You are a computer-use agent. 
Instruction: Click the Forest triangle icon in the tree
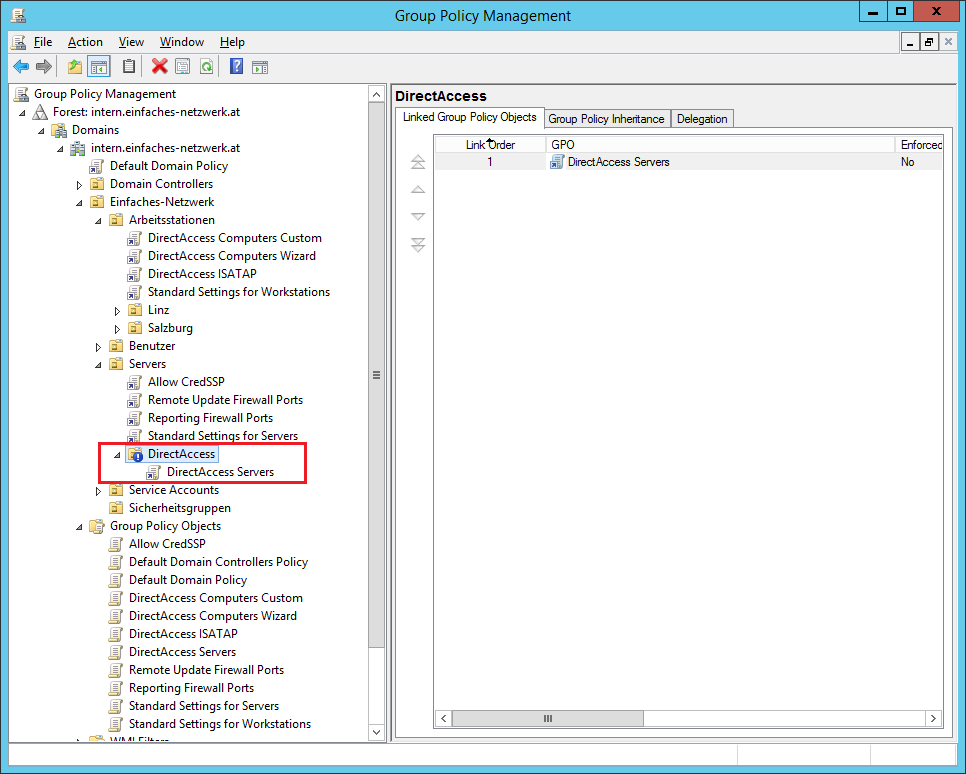(40, 112)
